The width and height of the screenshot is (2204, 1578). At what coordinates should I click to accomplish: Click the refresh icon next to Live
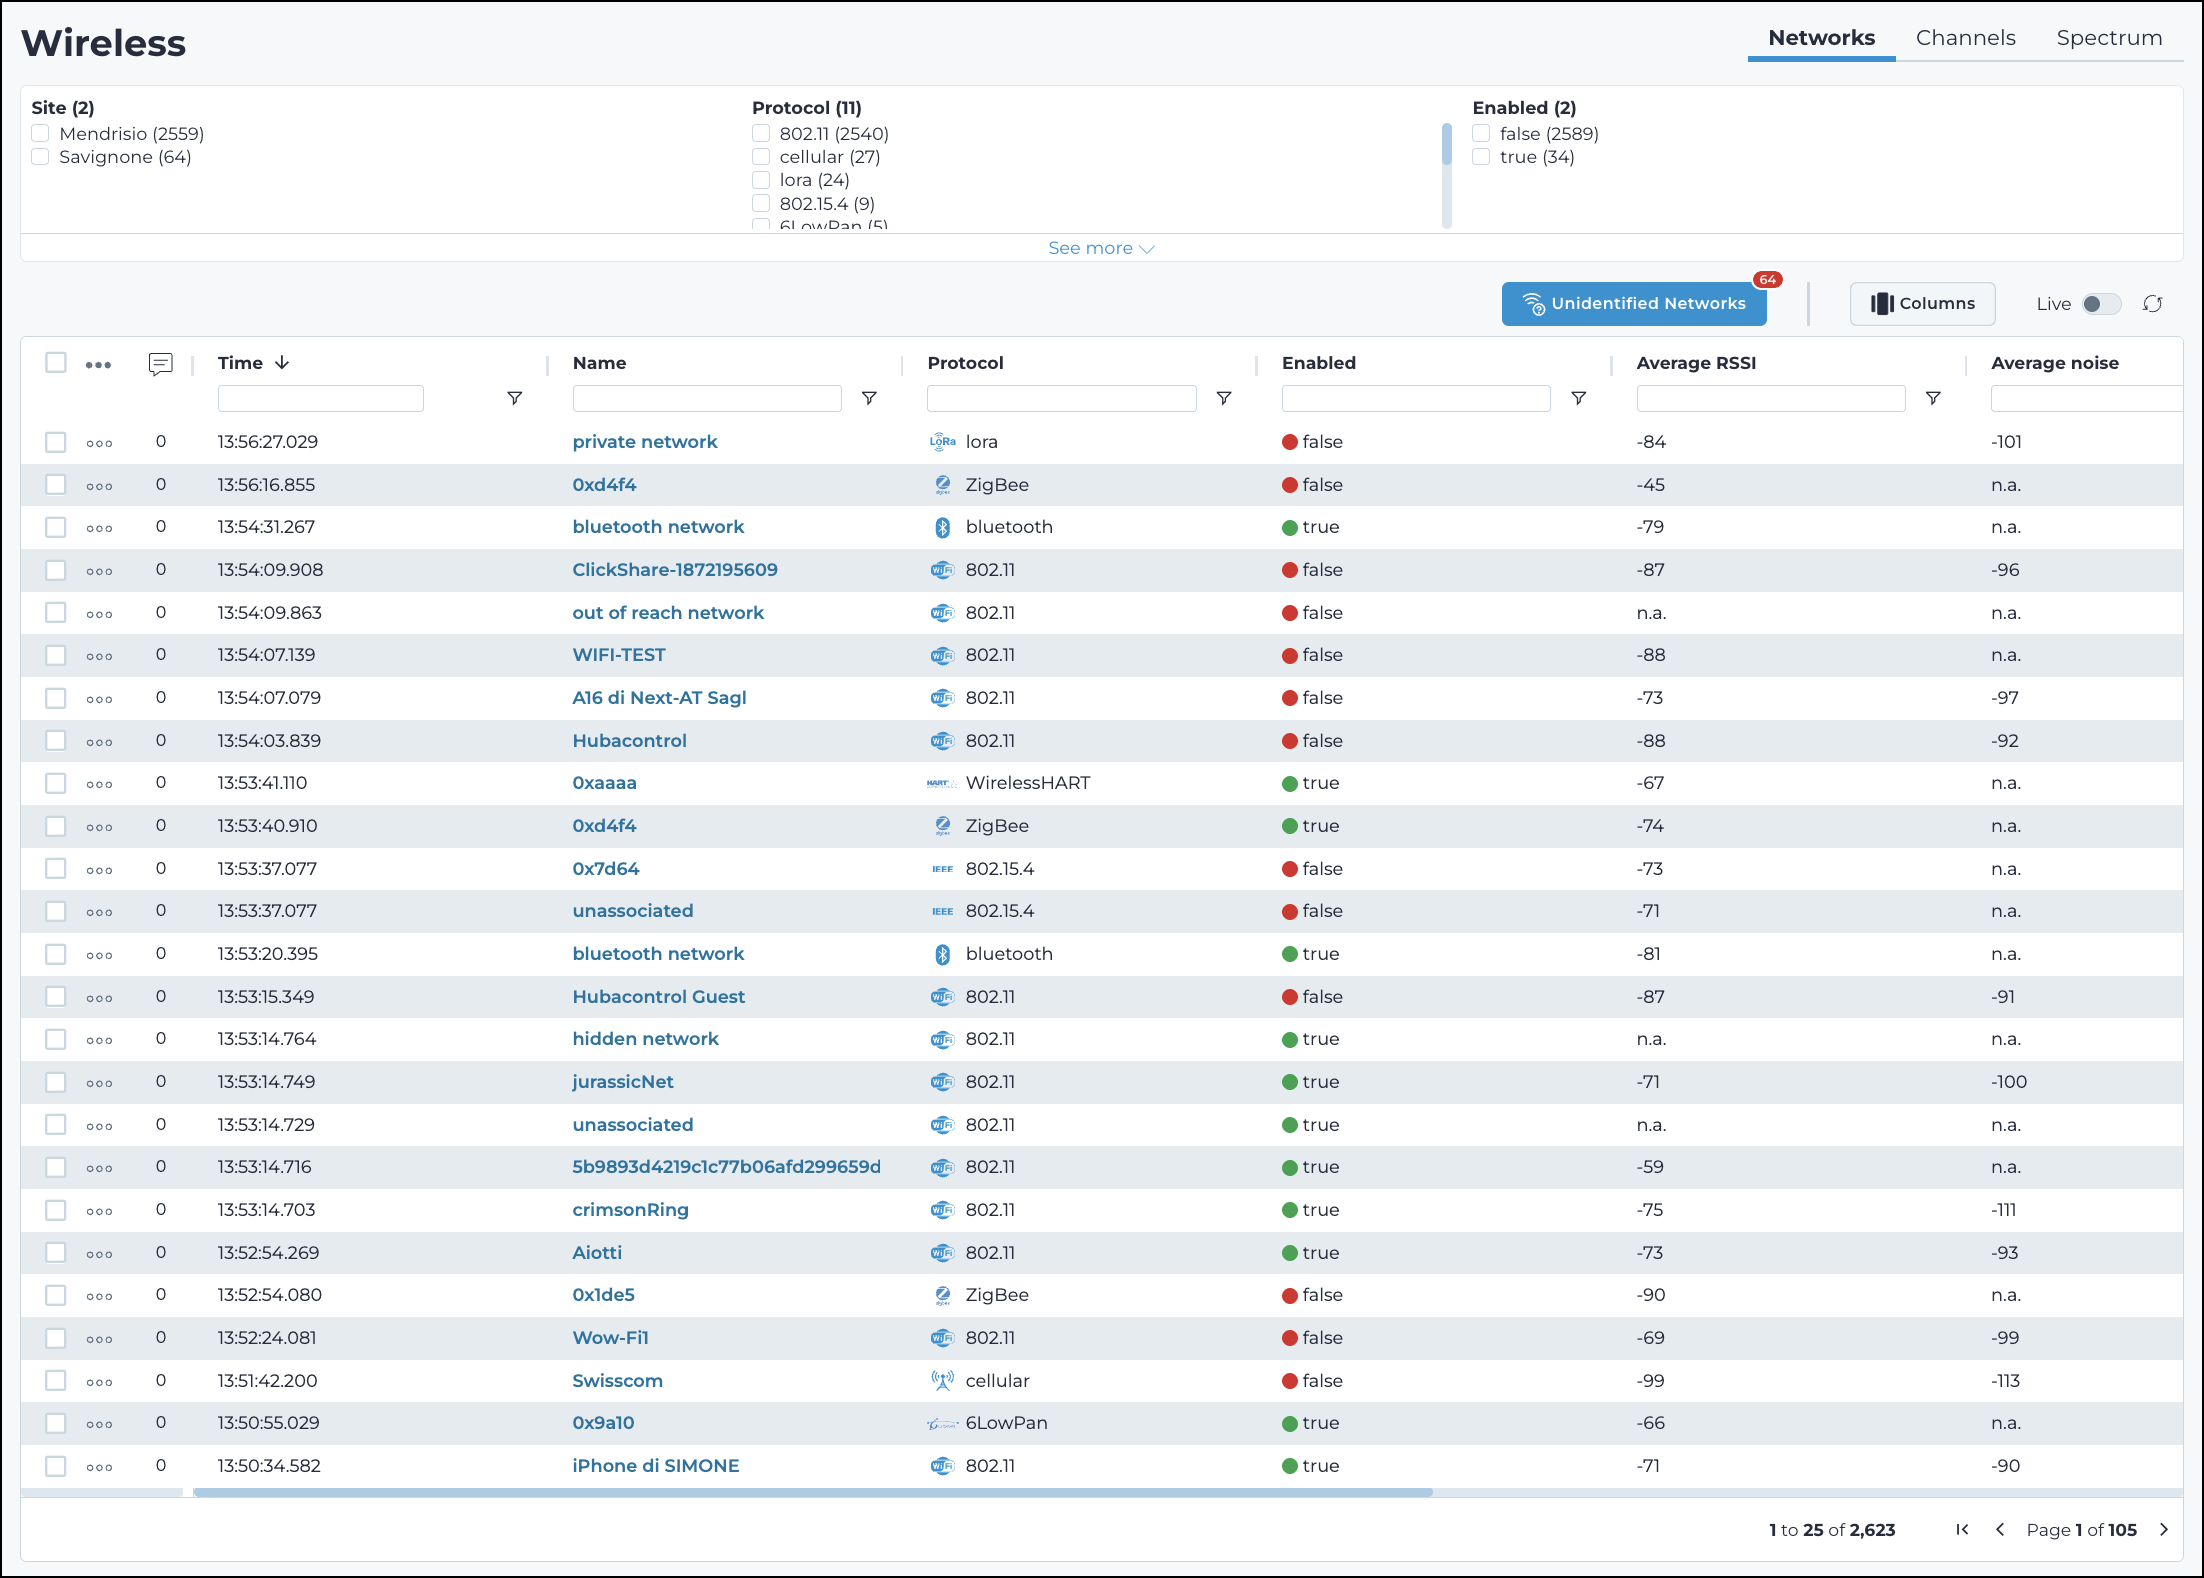2152,304
